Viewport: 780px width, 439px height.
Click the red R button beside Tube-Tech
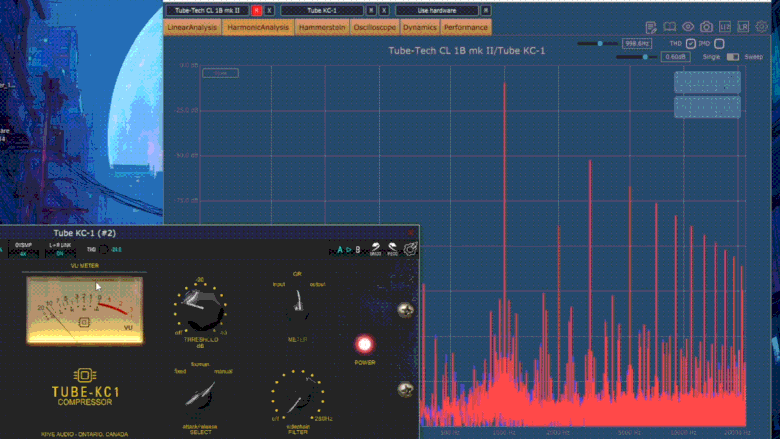tap(257, 9)
